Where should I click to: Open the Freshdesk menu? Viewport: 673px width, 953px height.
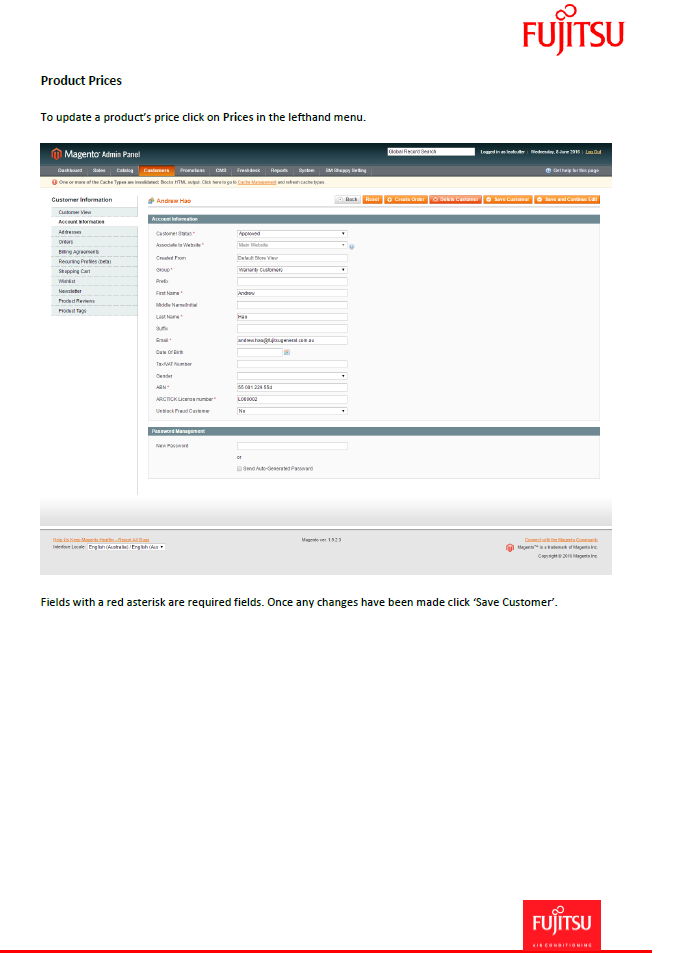pos(249,171)
